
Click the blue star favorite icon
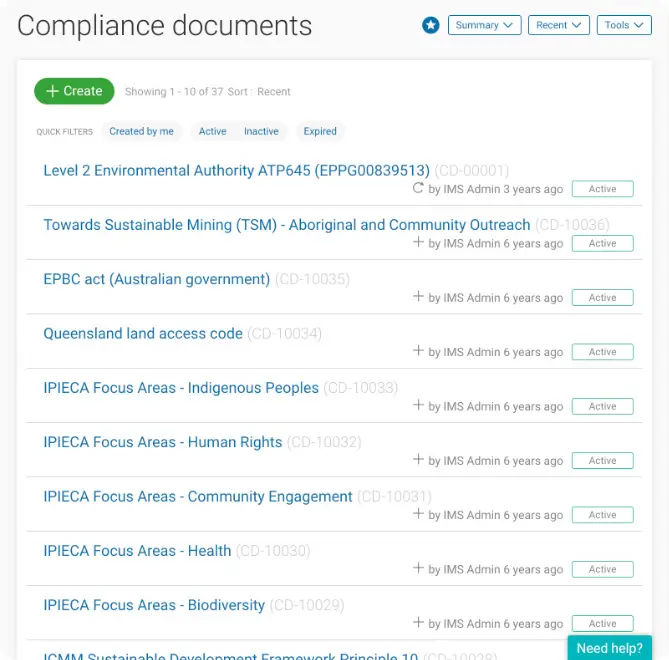[x=430, y=25]
